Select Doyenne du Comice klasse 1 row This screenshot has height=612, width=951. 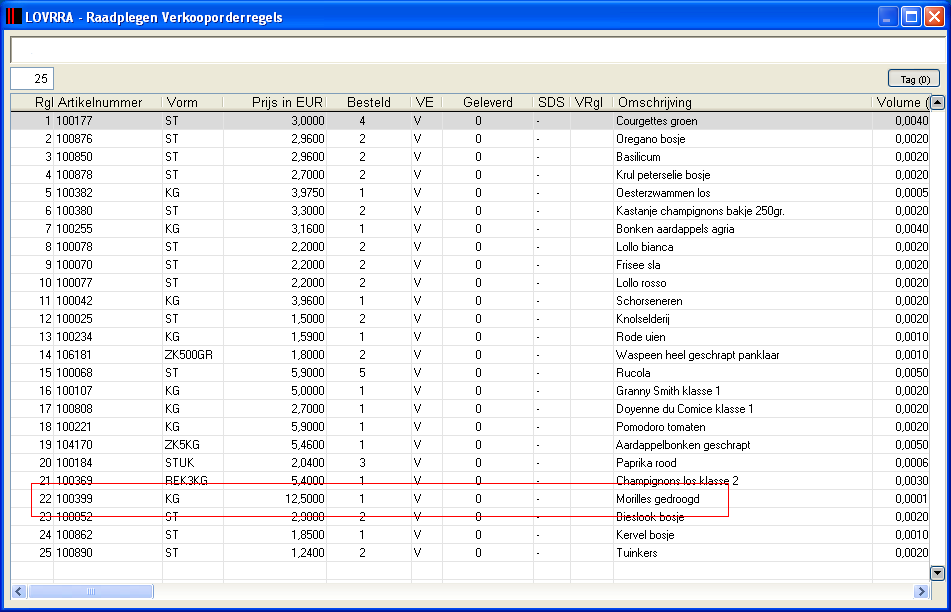(x=470, y=409)
